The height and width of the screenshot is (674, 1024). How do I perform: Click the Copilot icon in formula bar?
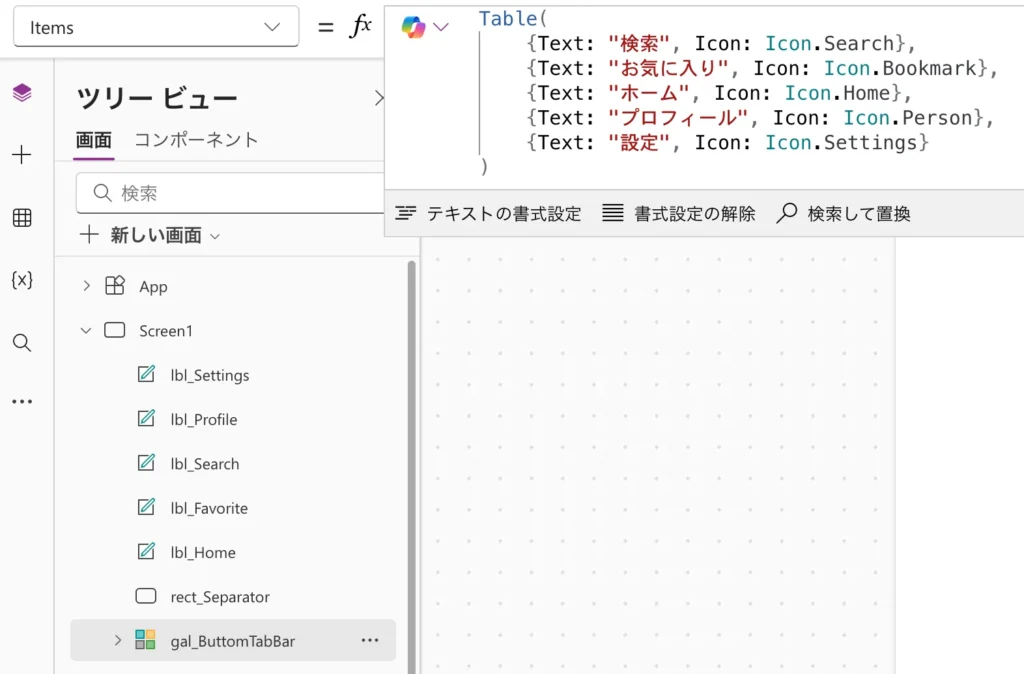click(x=413, y=27)
